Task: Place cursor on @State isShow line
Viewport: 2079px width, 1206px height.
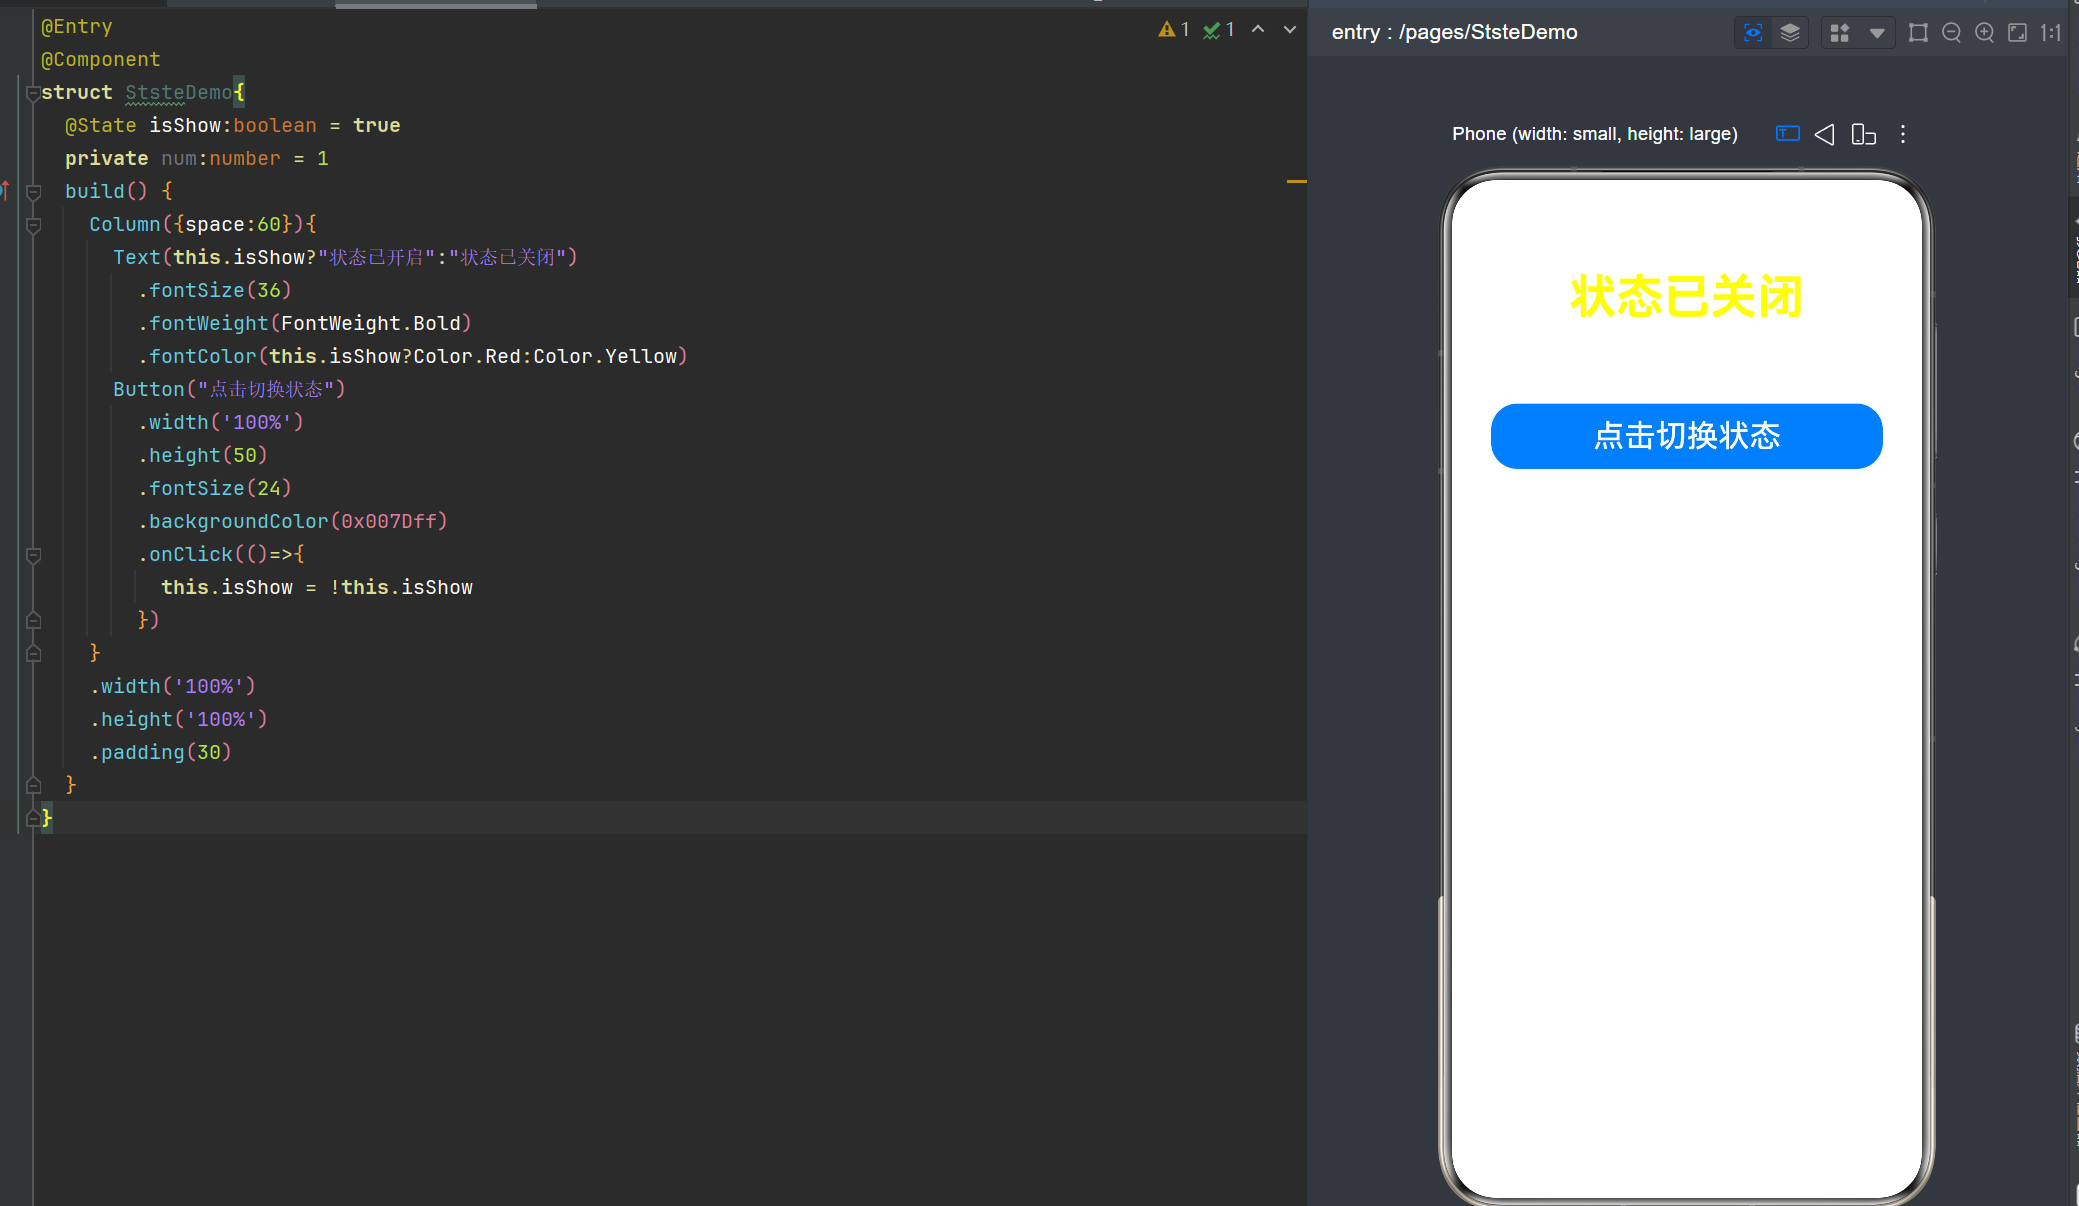Action: pyautogui.click(x=232, y=126)
